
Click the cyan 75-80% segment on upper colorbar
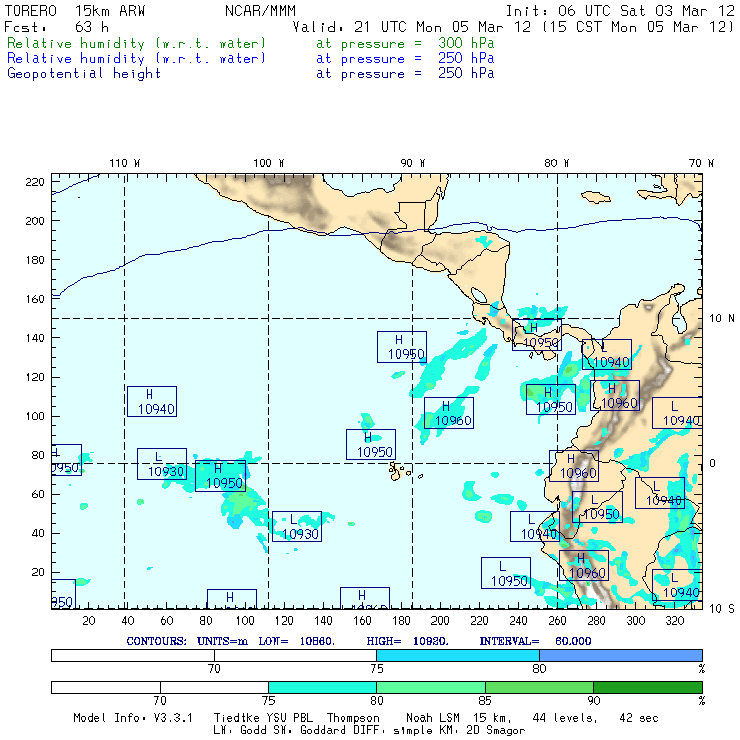point(457,654)
